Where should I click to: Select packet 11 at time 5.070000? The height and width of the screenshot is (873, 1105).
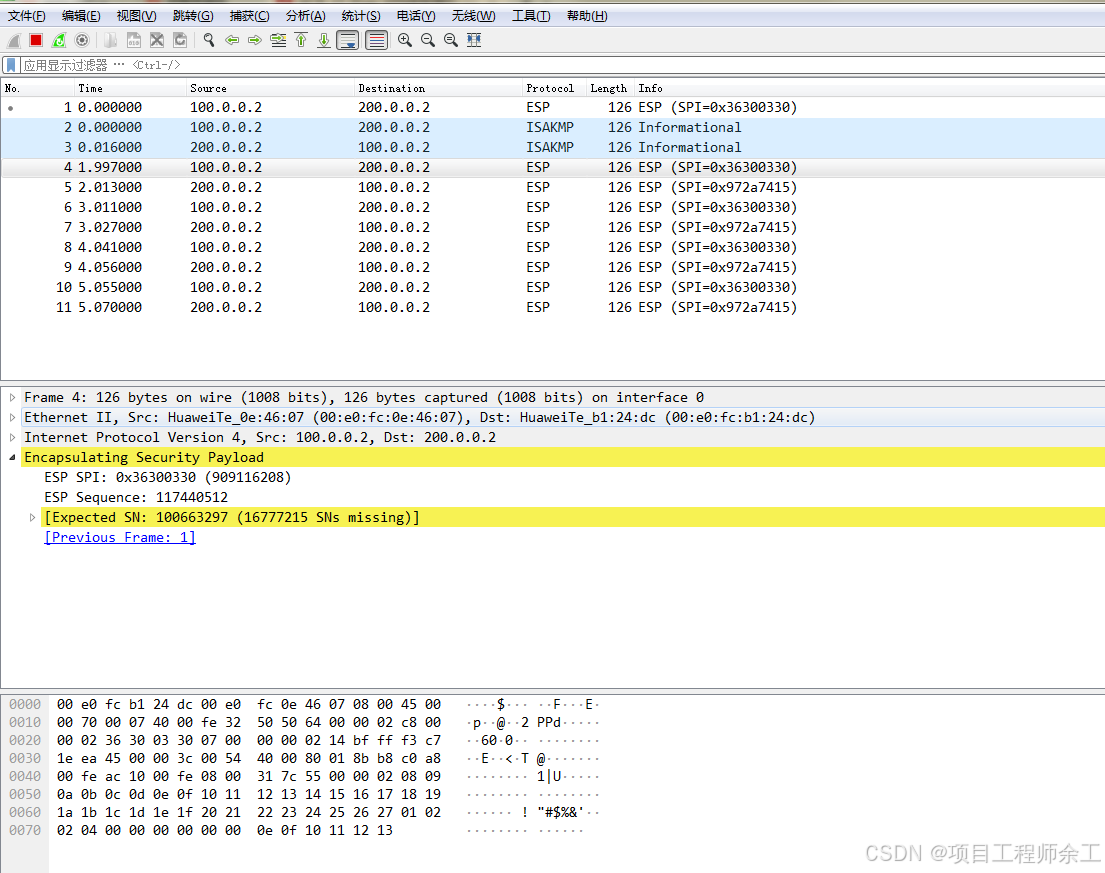pyautogui.click(x=552, y=307)
